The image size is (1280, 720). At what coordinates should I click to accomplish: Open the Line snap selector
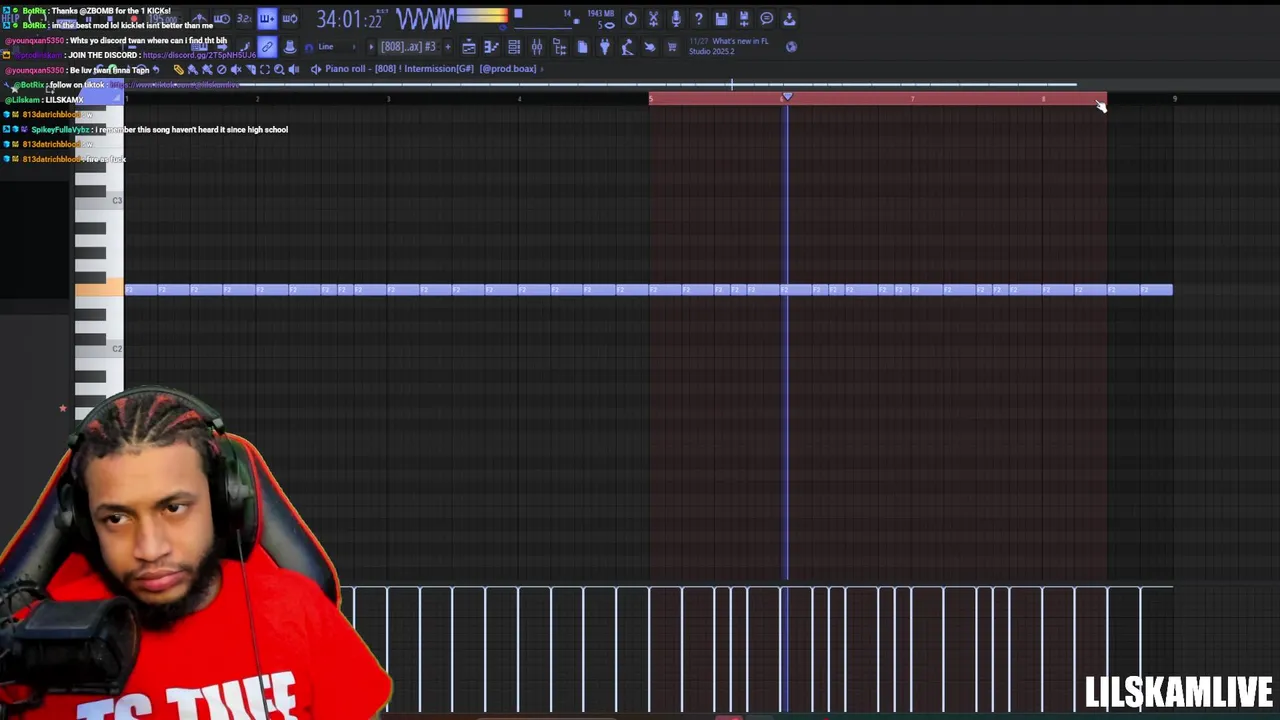(338, 47)
